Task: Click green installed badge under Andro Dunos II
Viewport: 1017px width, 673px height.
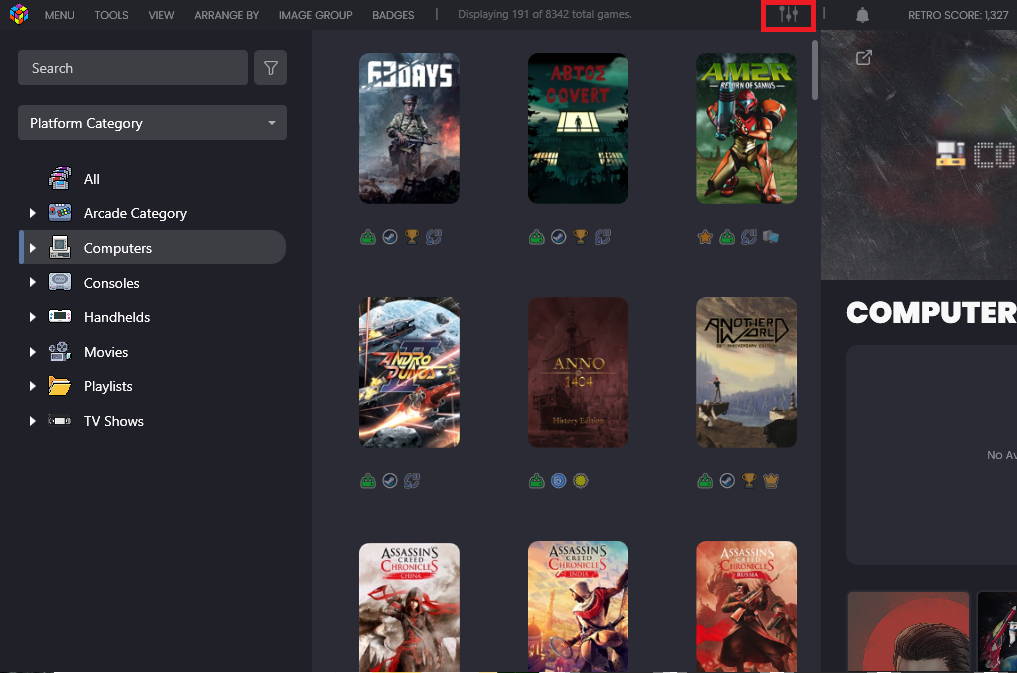Action: point(368,480)
